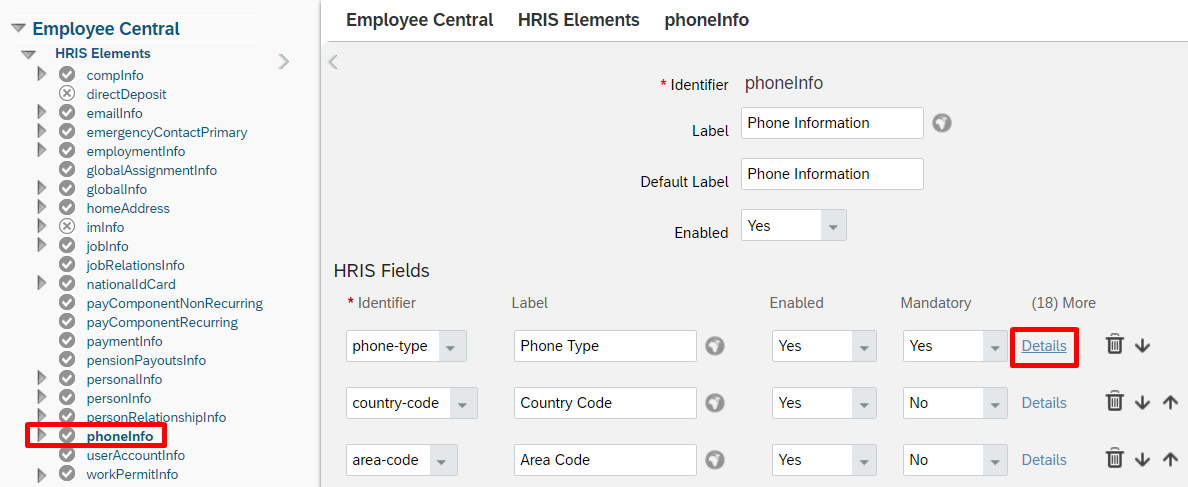Open the element Enabled dropdown

833,226
